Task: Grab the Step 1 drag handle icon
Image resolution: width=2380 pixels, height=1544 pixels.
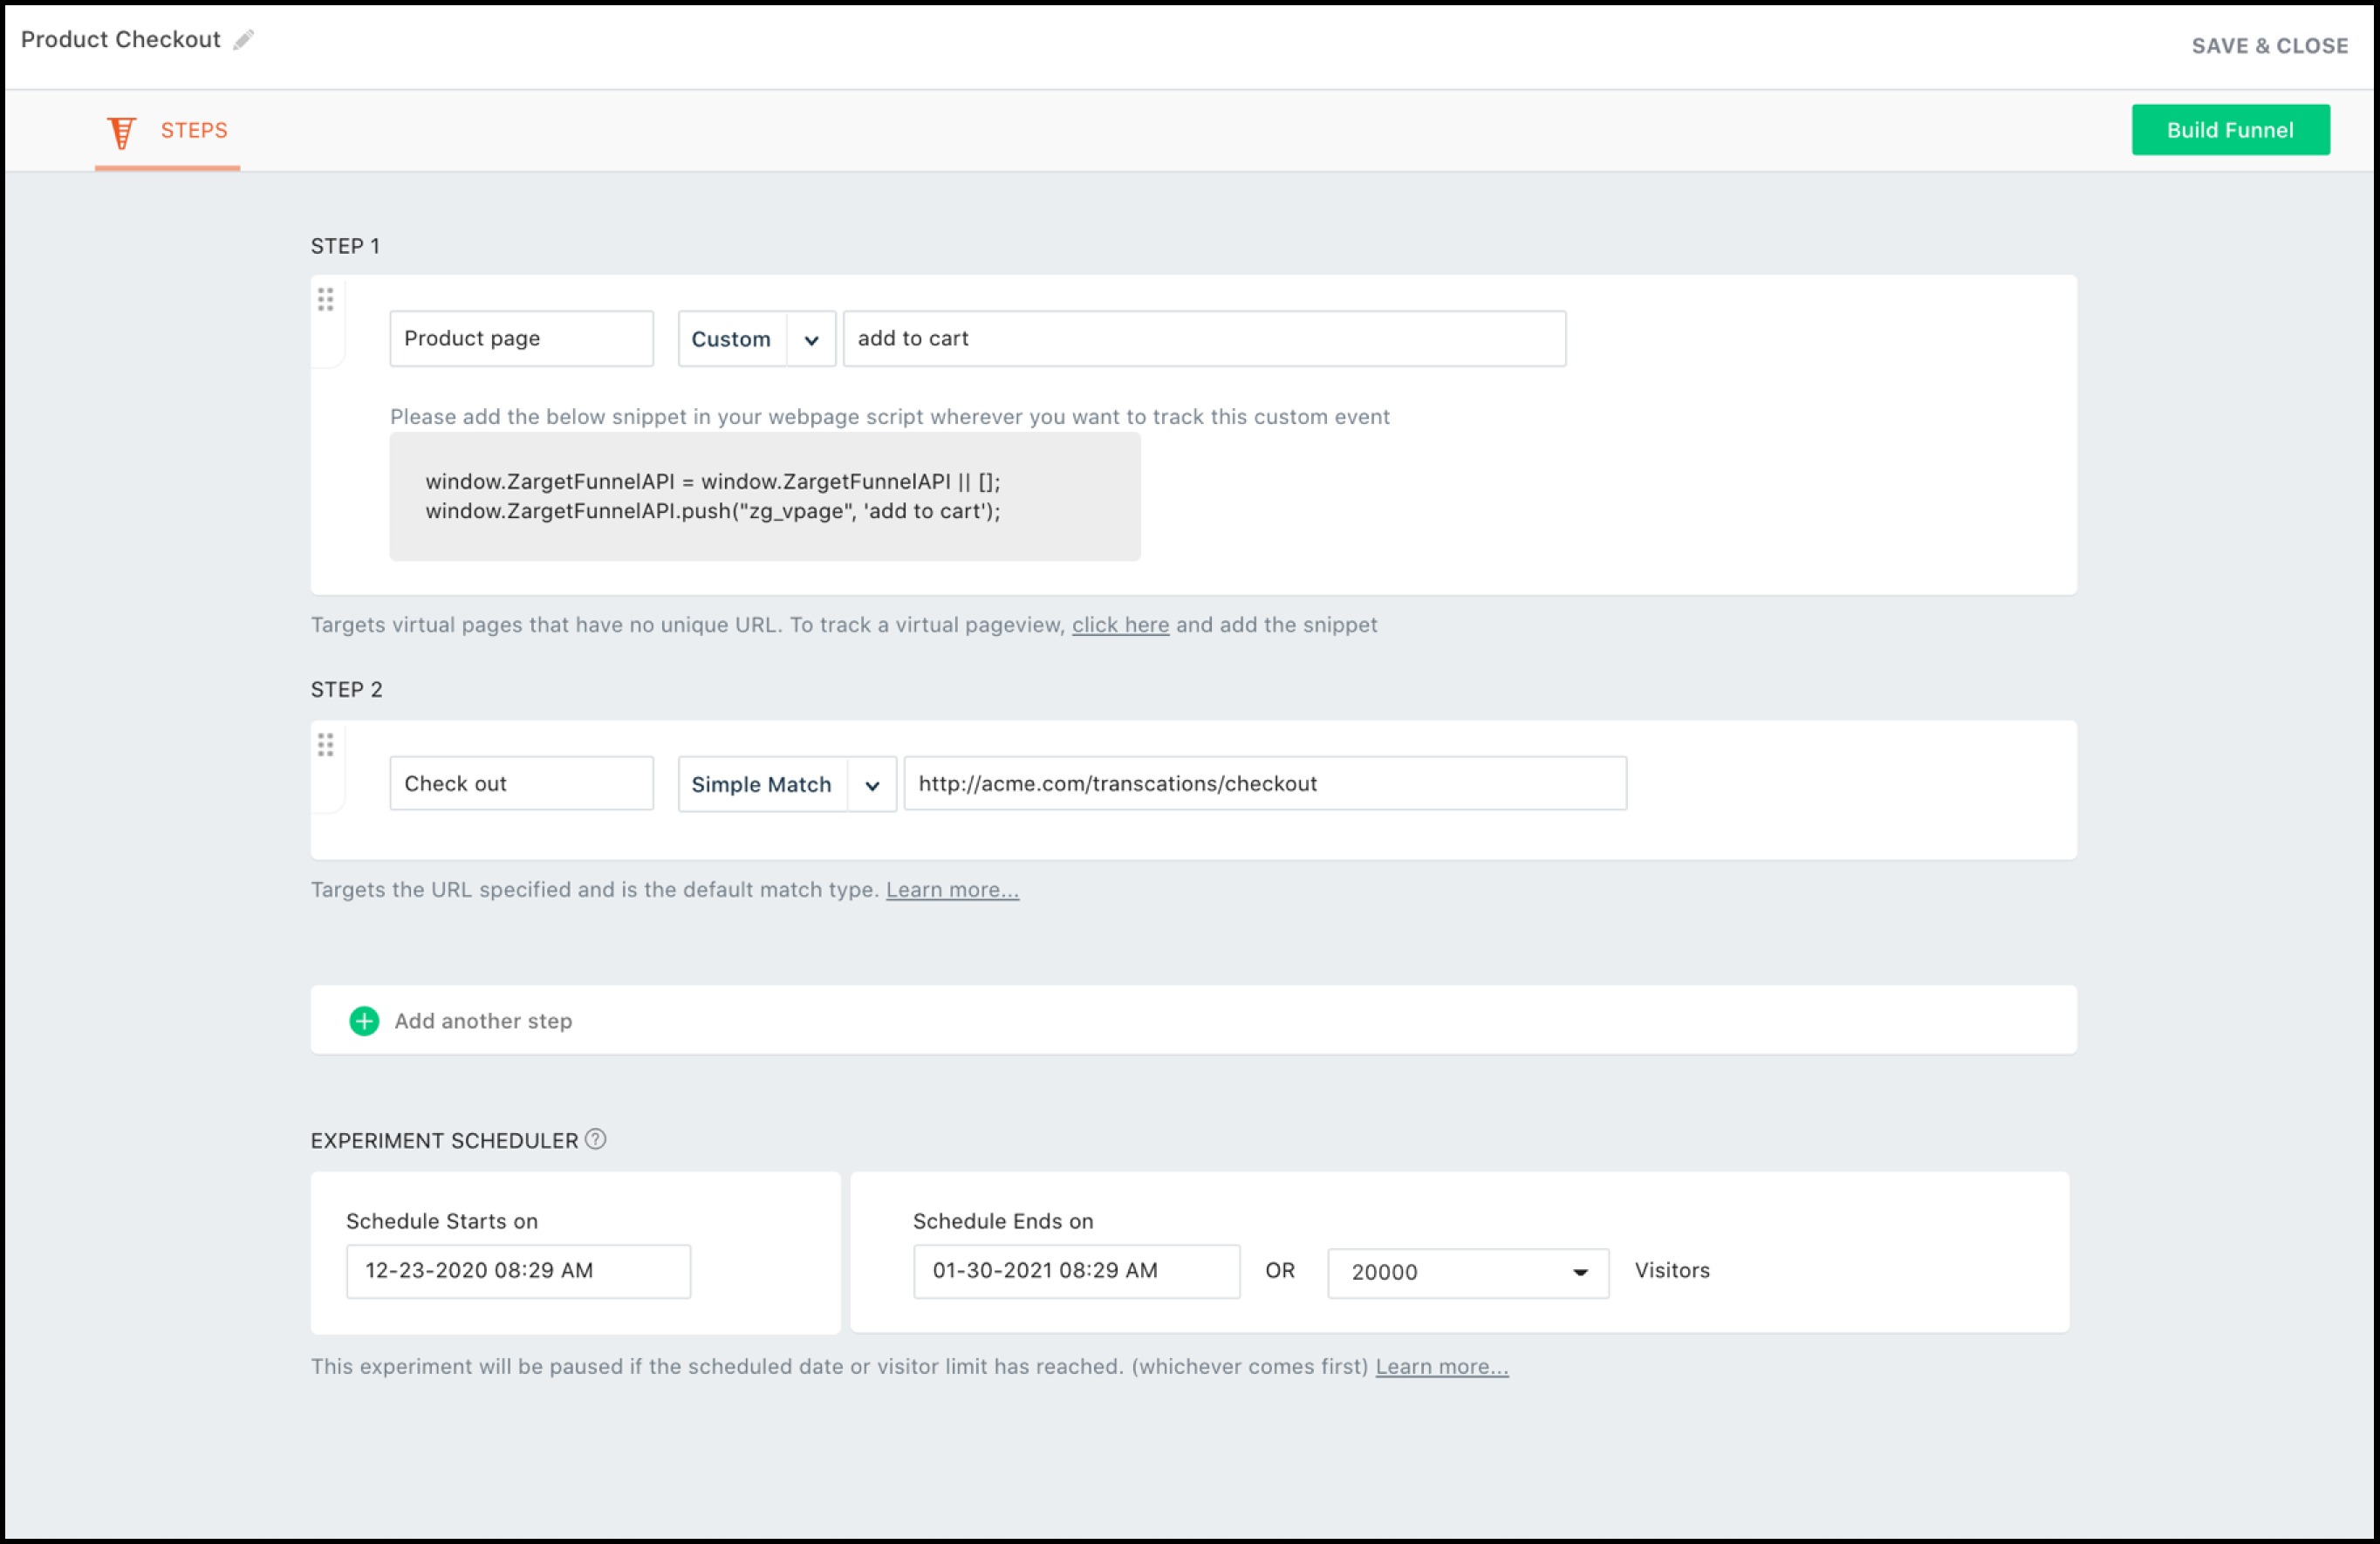Action: pyautogui.click(x=326, y=299)
